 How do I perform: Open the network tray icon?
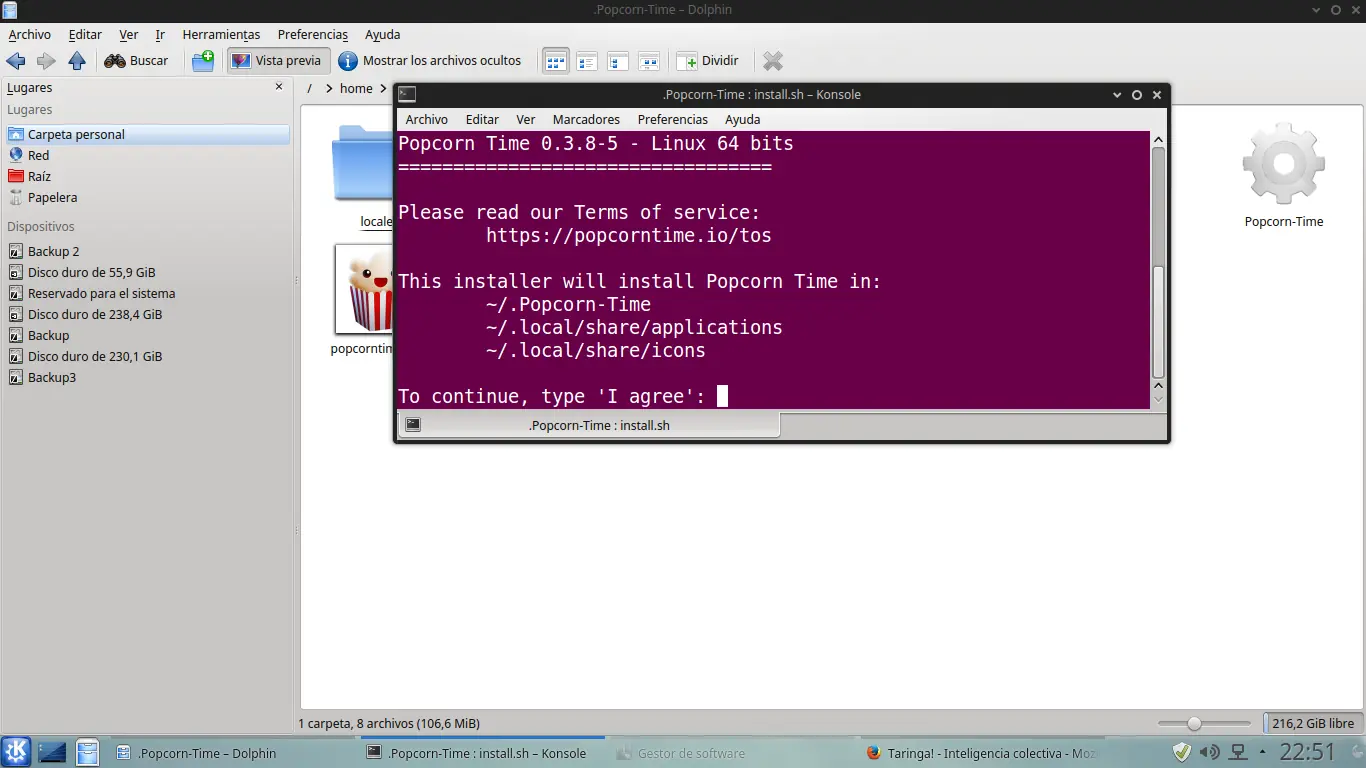1238,752
